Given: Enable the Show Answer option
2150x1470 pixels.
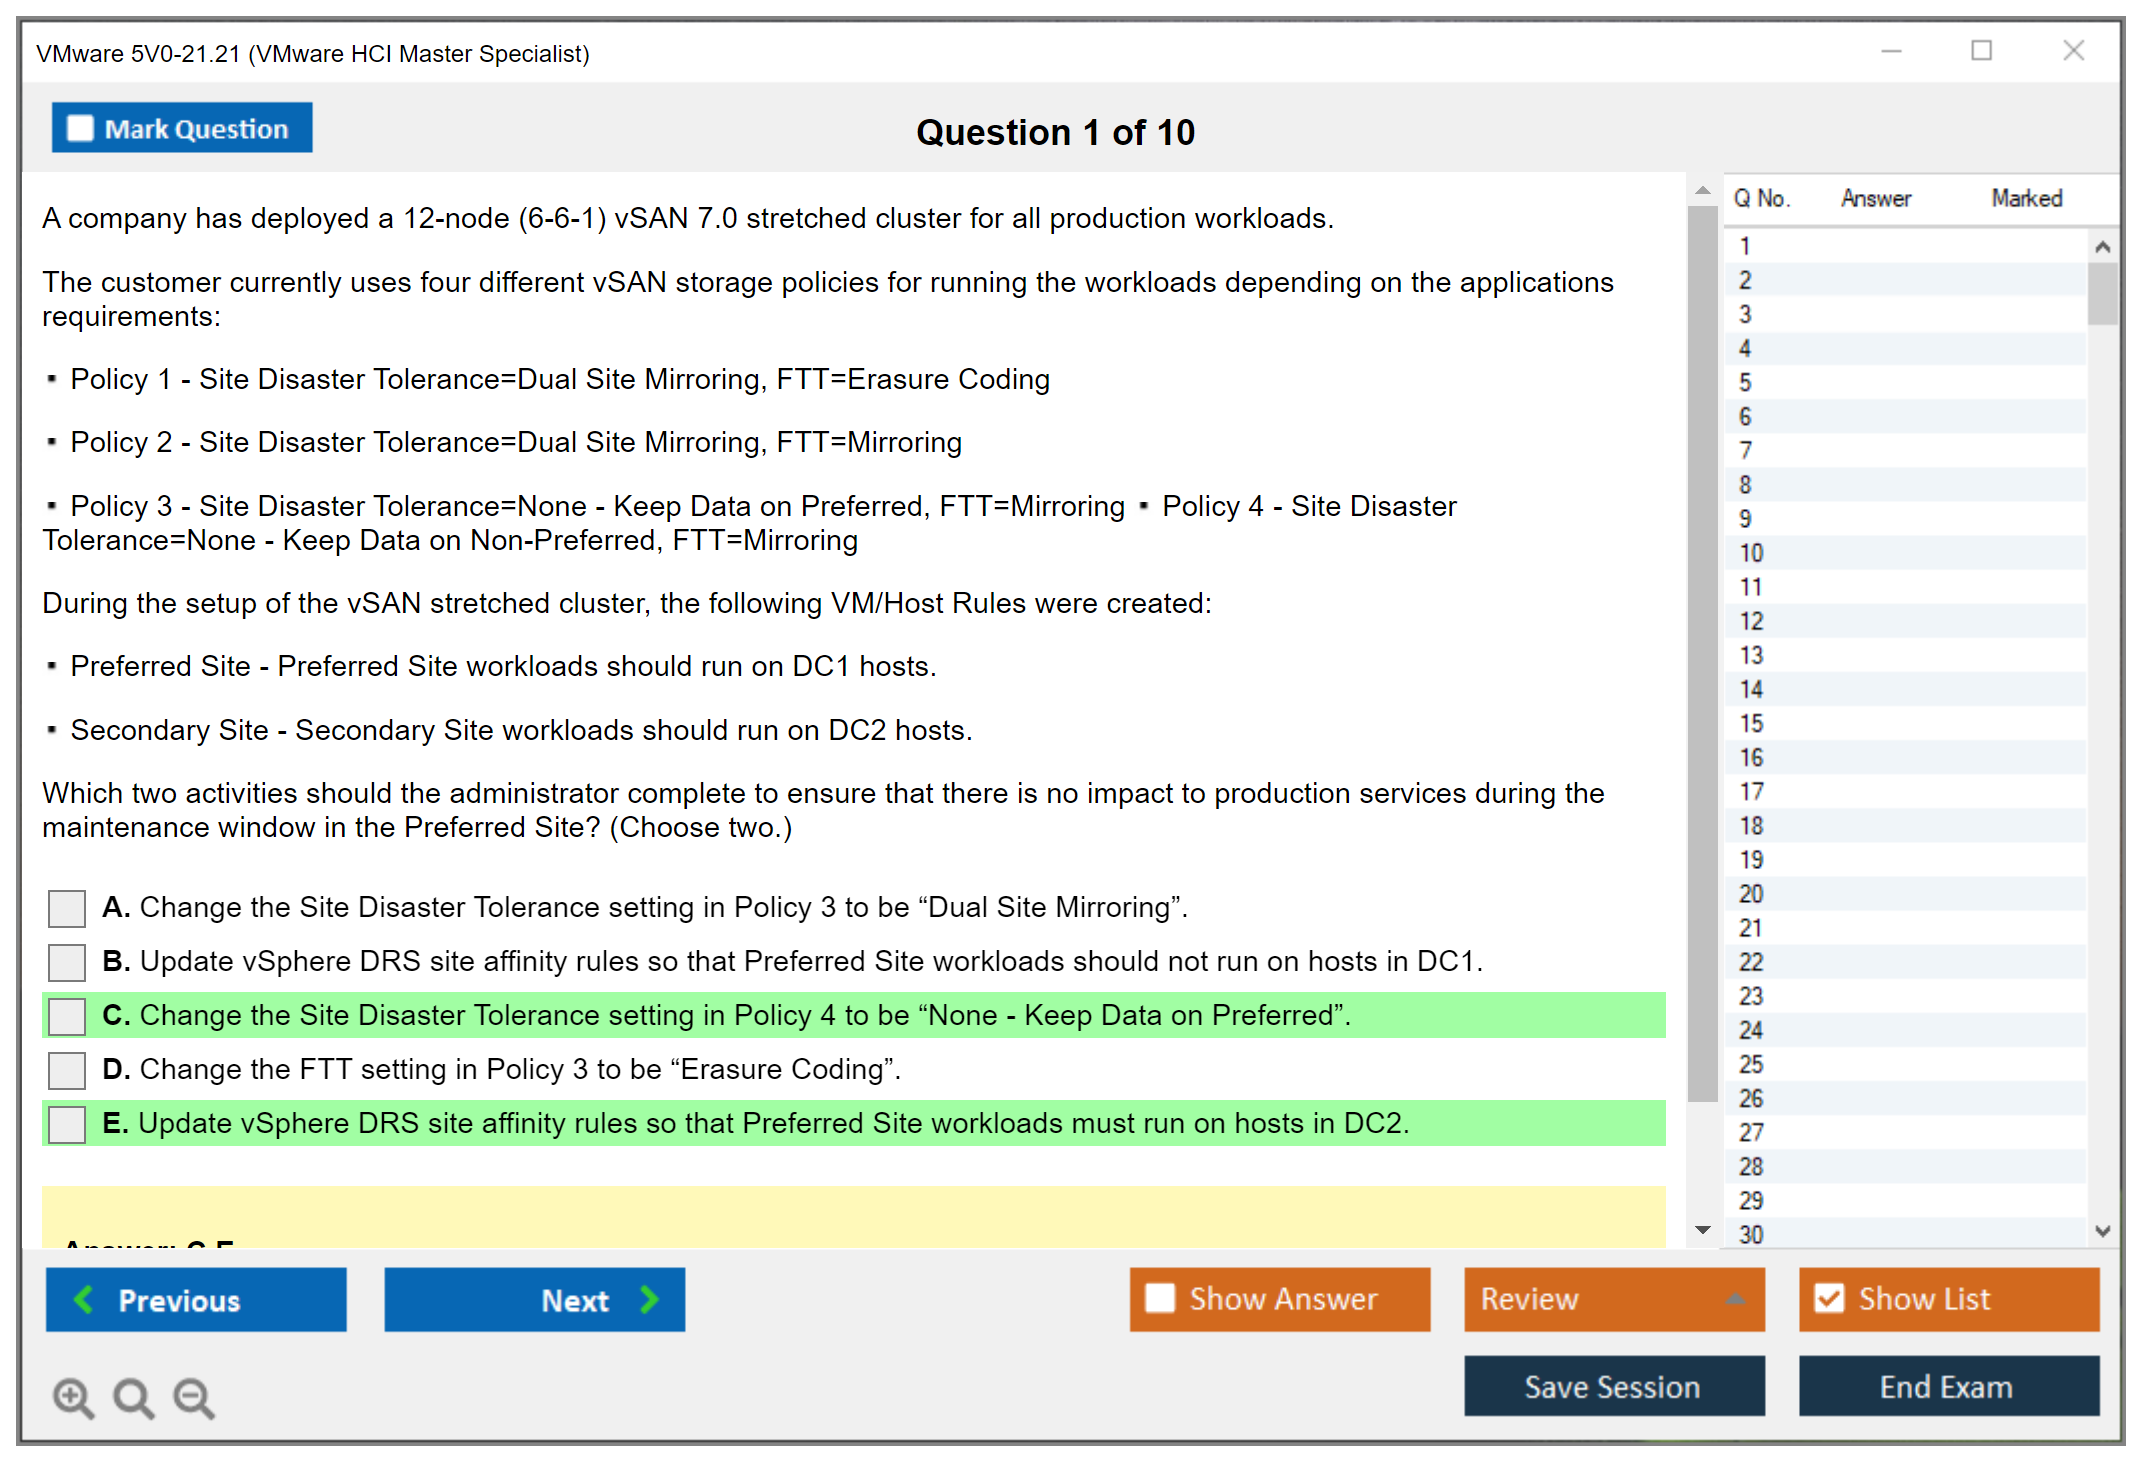Looking at the screenshot, I should click(x=1160, y=1299).
